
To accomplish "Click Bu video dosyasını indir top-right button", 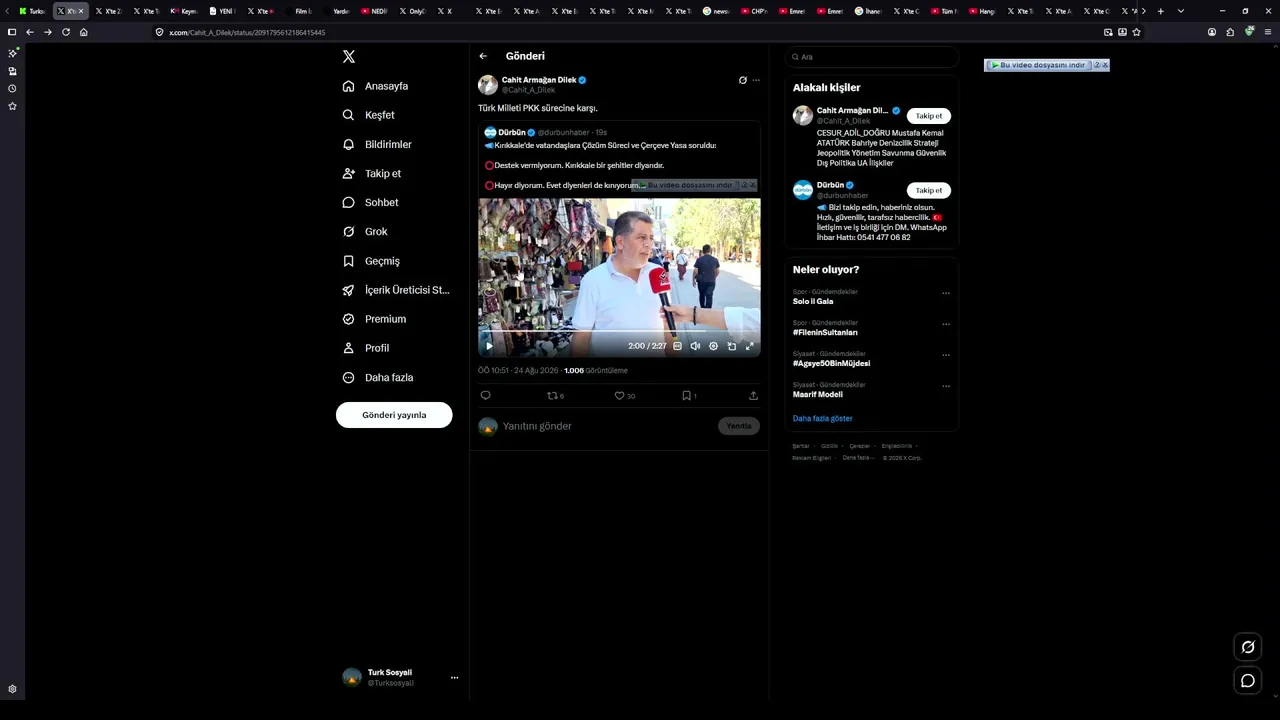I will [1038, 65].
